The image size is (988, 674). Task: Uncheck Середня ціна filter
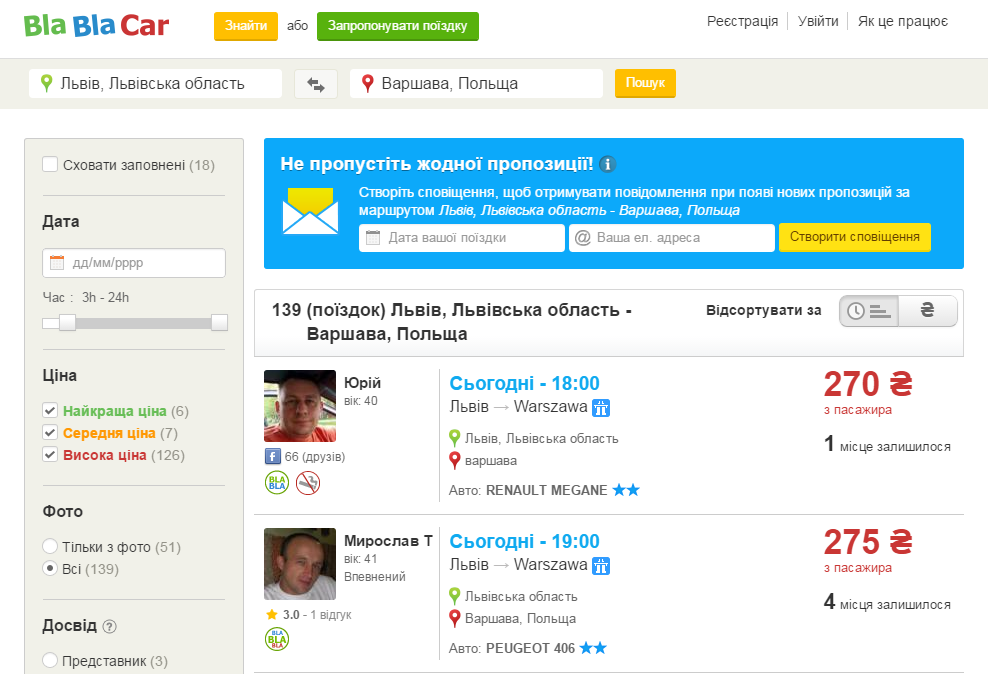pyautogui.click(x=50, y=432)
